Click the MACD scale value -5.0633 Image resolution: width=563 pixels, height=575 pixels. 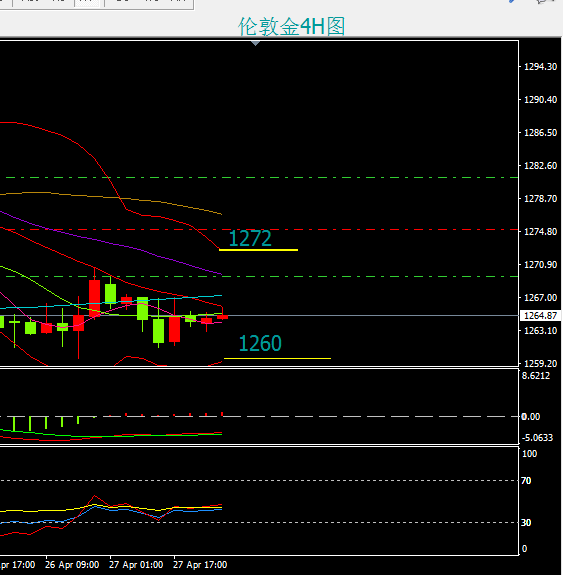tap(537, 438)
